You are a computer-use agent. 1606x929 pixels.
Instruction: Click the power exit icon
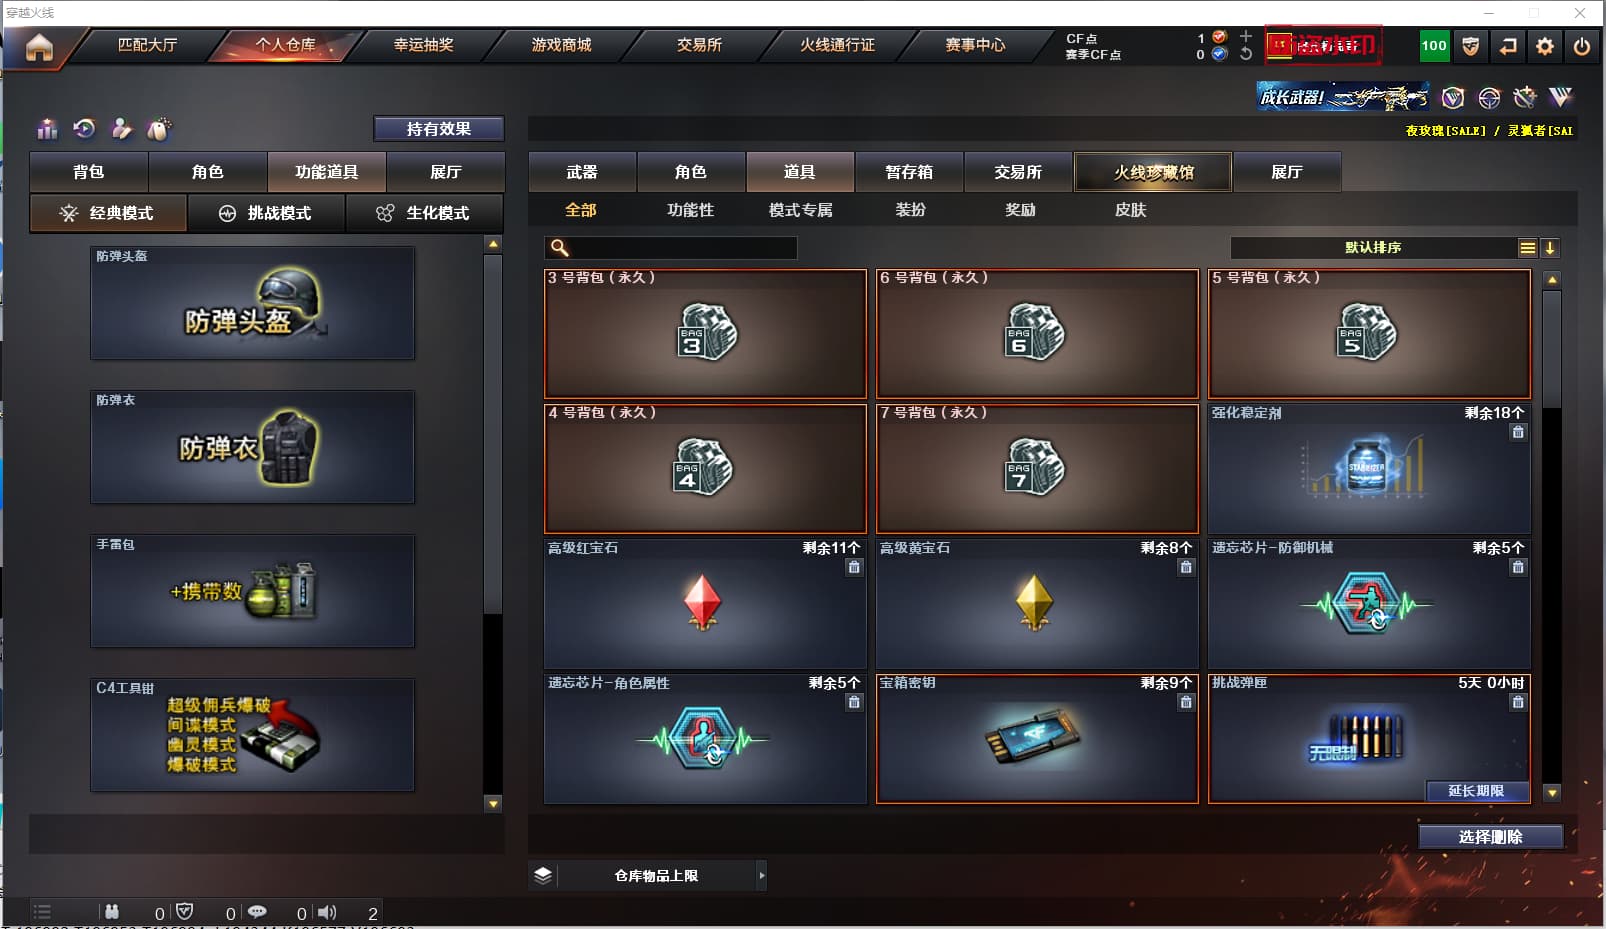[1582, 46]
